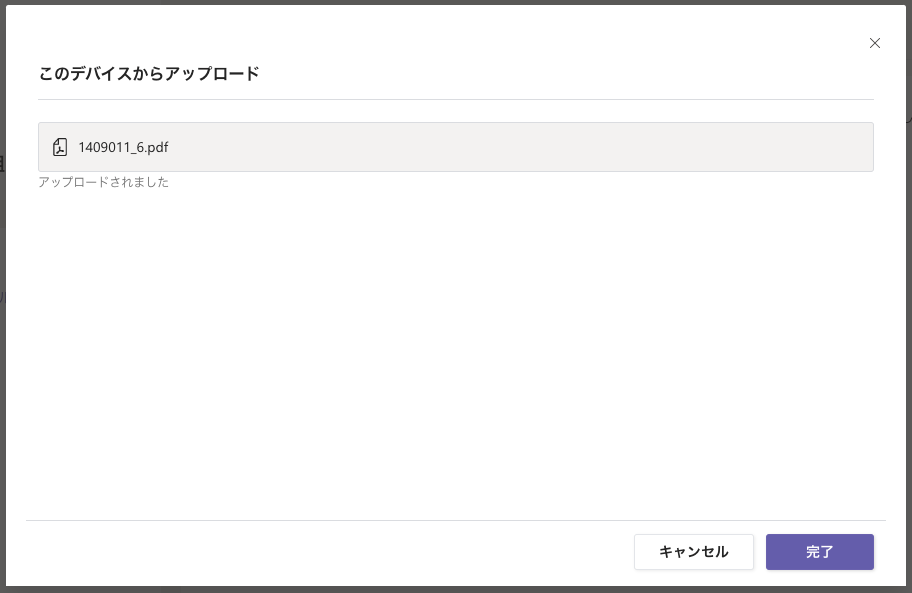Click the PDF file type icon
912x593 pixels.
tap(60, 147)
